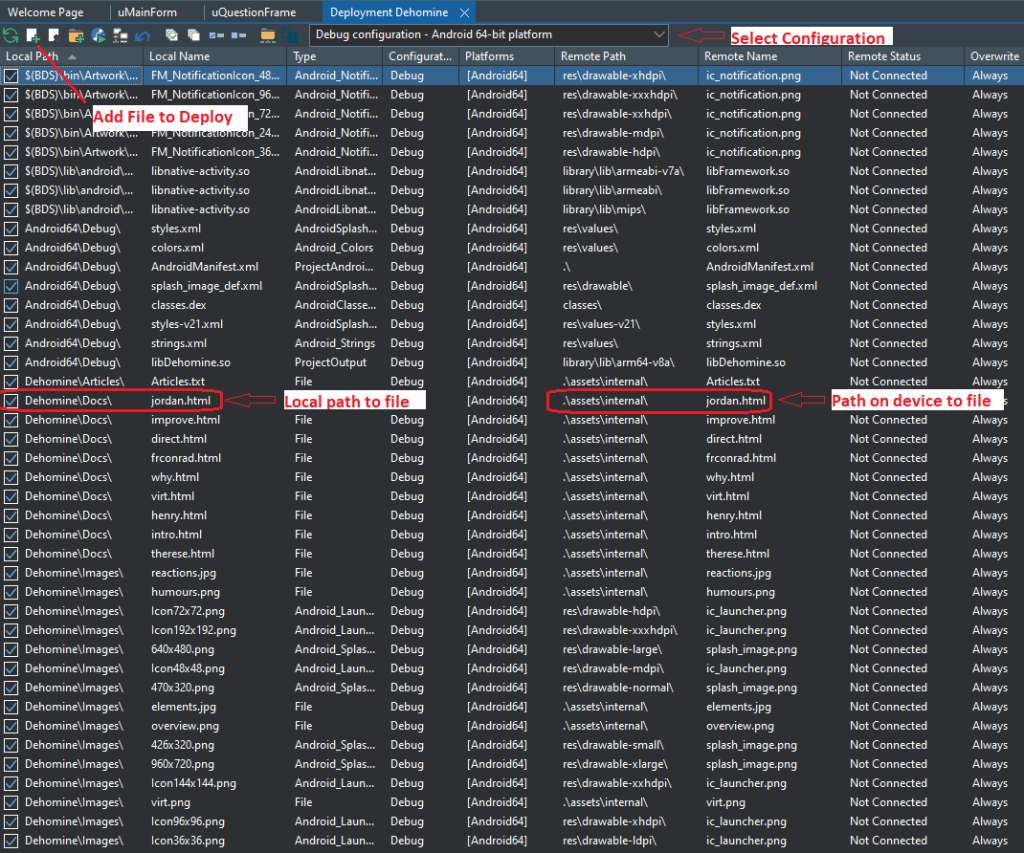Click the colors.xml local name cell
The image size is (1024, 853).
pyautogui.click(x=178, y=248)
